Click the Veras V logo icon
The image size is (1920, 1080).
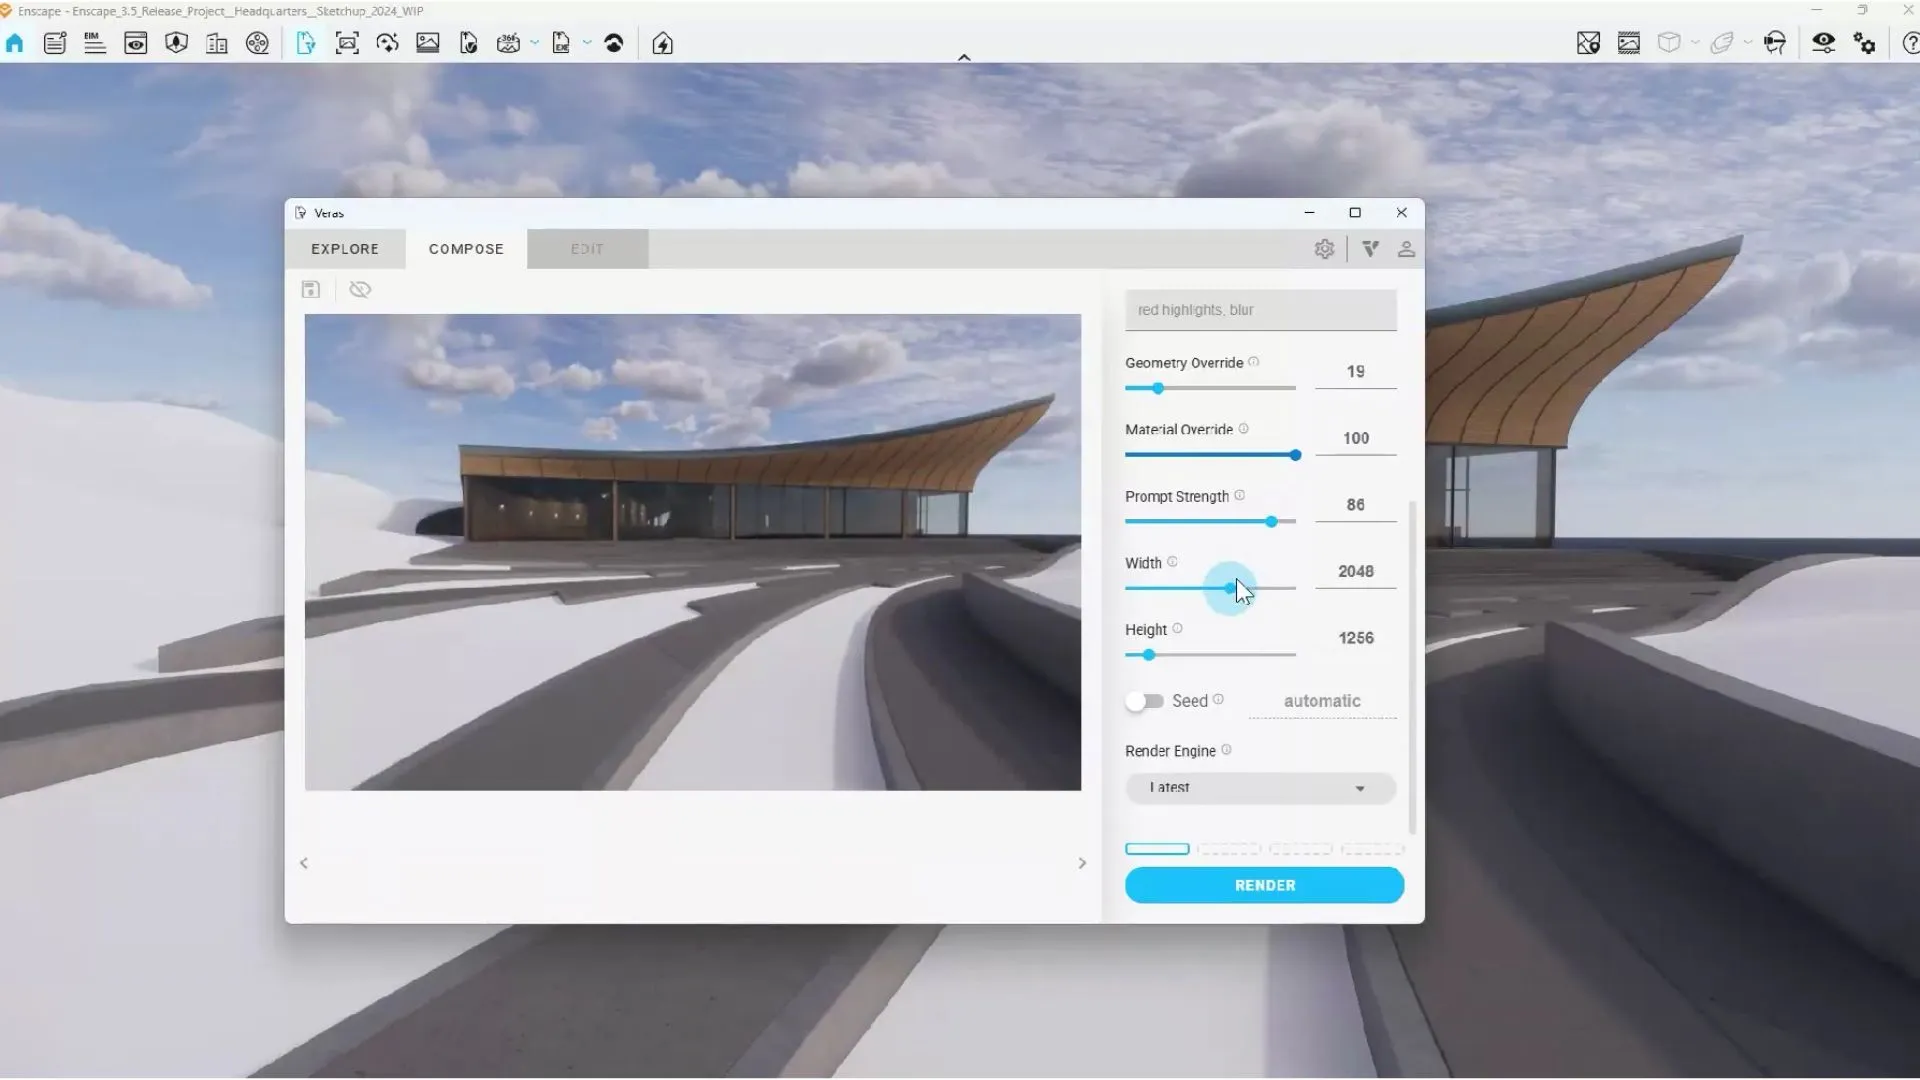click(1371, 249)
